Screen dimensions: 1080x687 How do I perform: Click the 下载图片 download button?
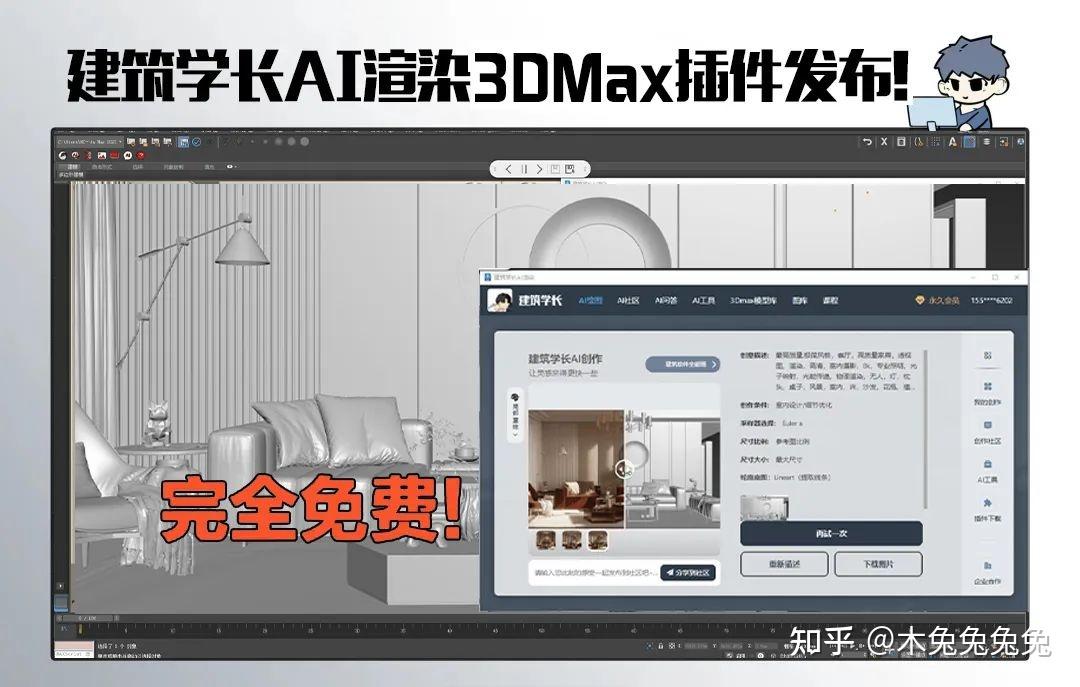click(x=878, y=563)
